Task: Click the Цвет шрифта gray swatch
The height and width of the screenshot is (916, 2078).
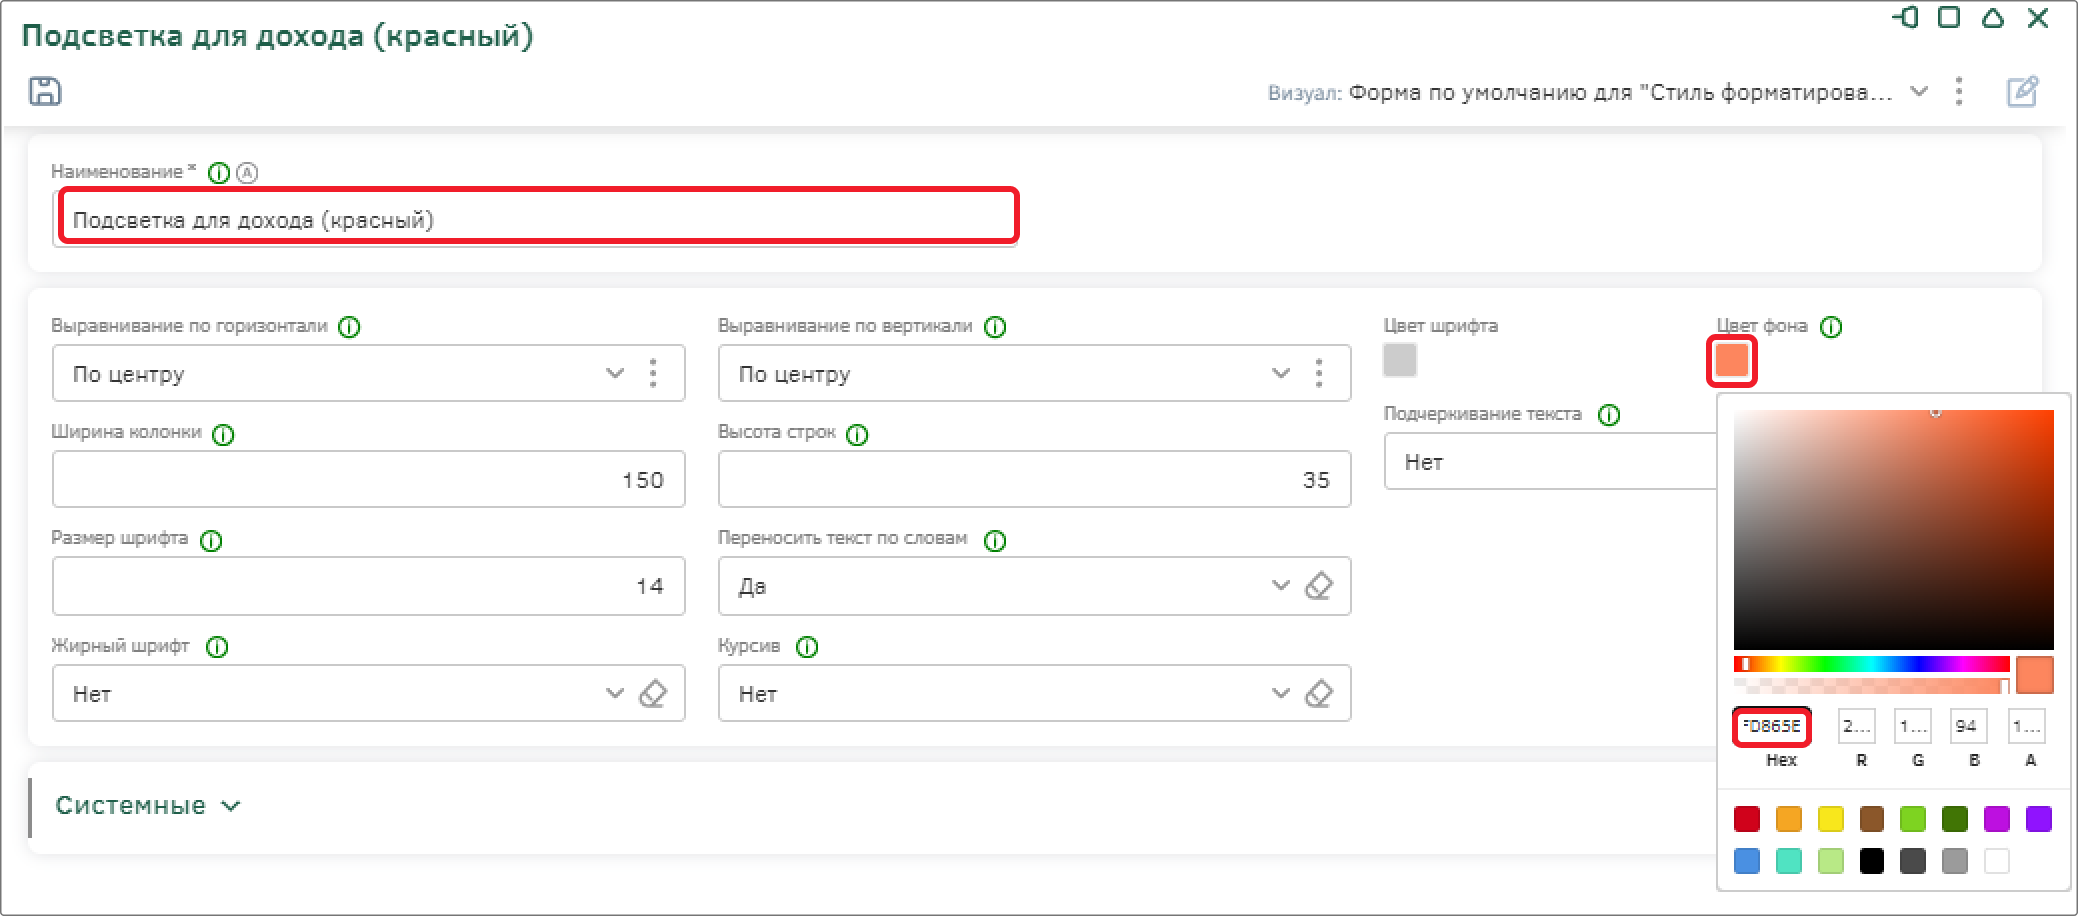Action: pos(1400,360)
